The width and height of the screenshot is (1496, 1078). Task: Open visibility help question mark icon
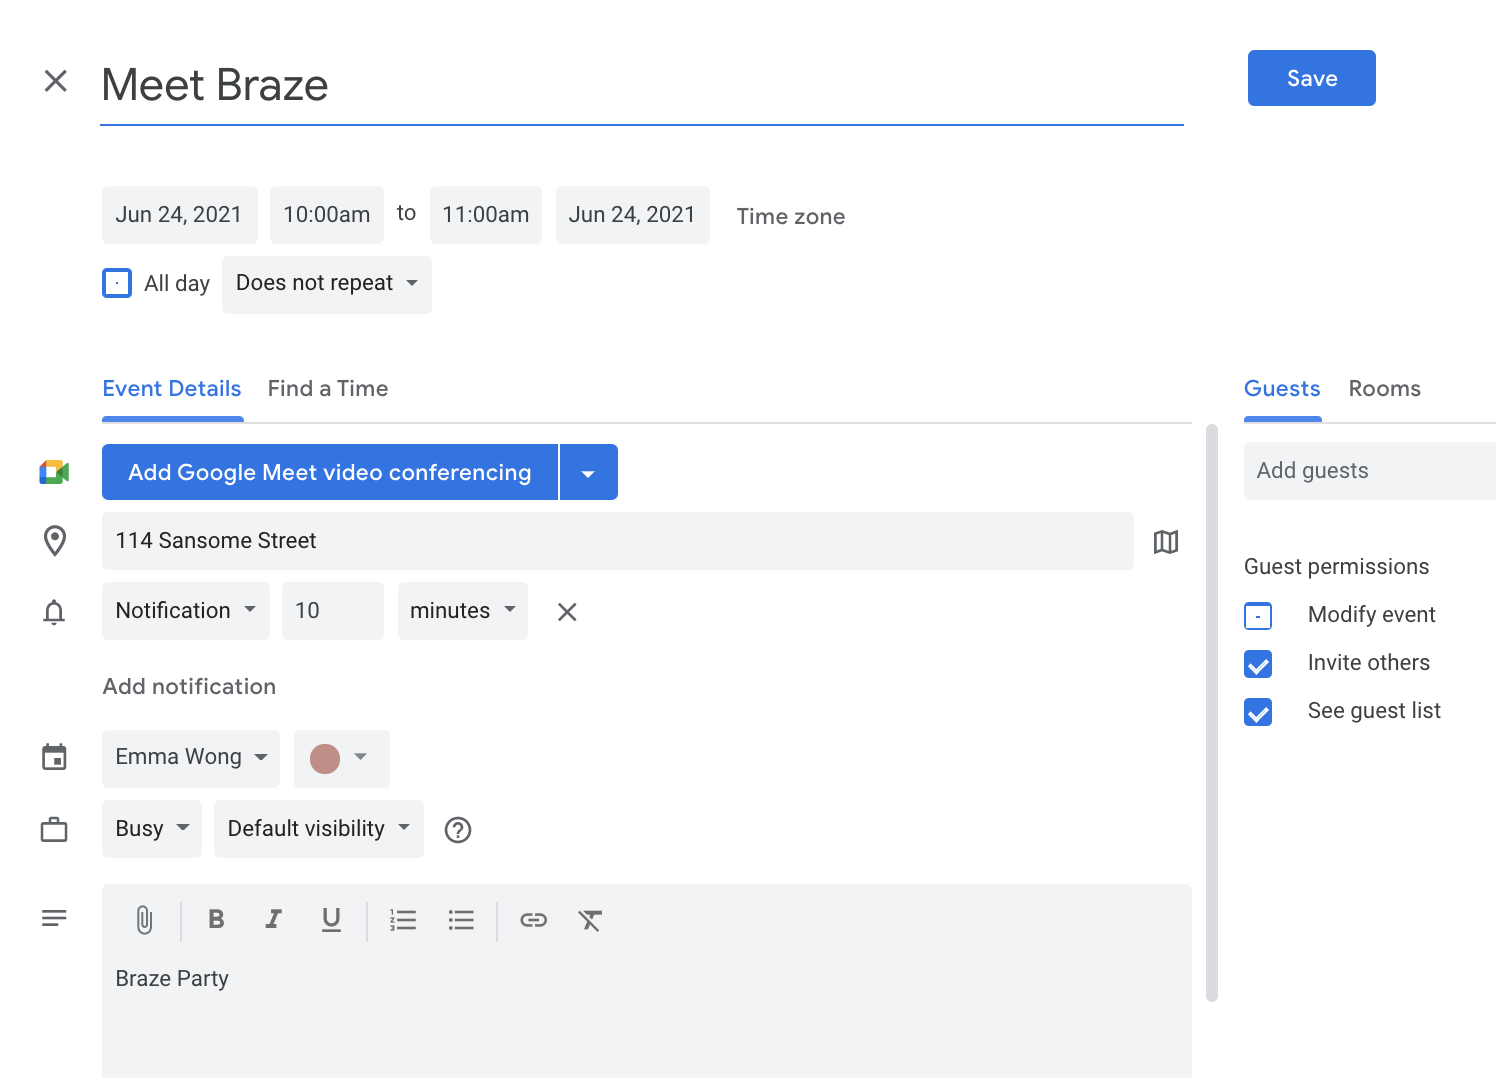[458, 830]
